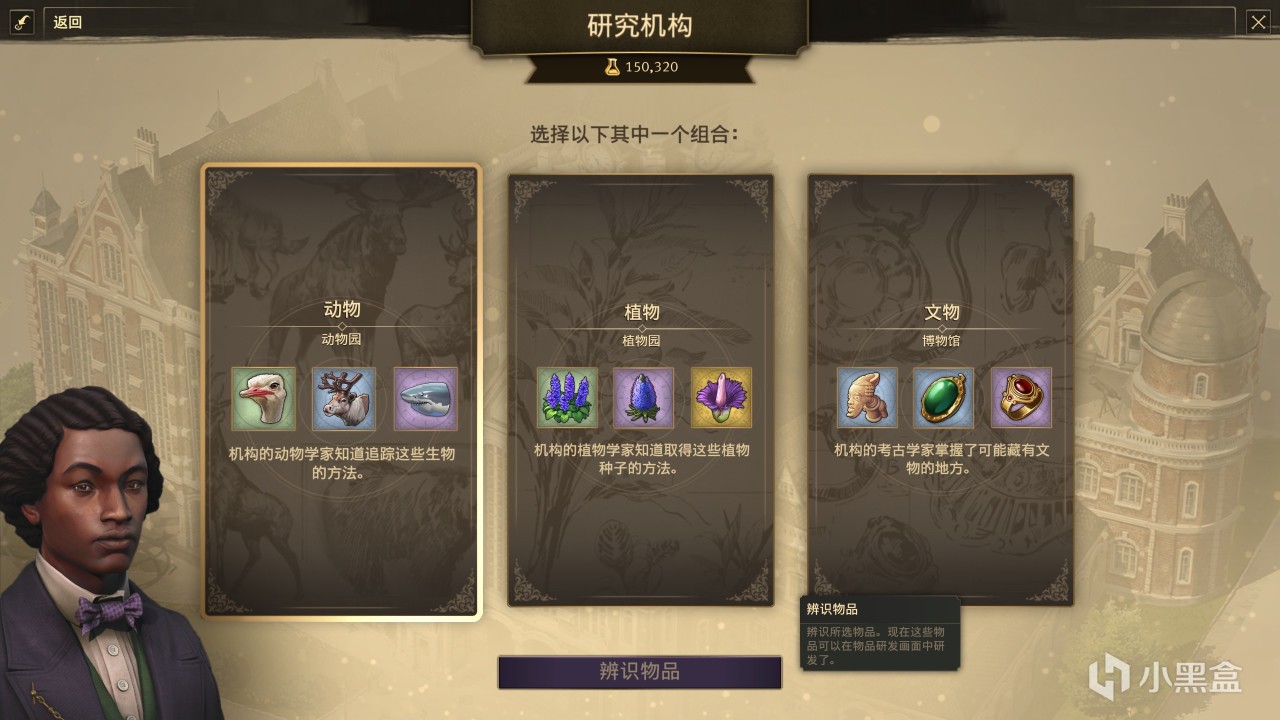The width and height of the screenshot is (1280, 720).
Task: Choose the 文物 museum card
Action: click(x=941, y=390)
